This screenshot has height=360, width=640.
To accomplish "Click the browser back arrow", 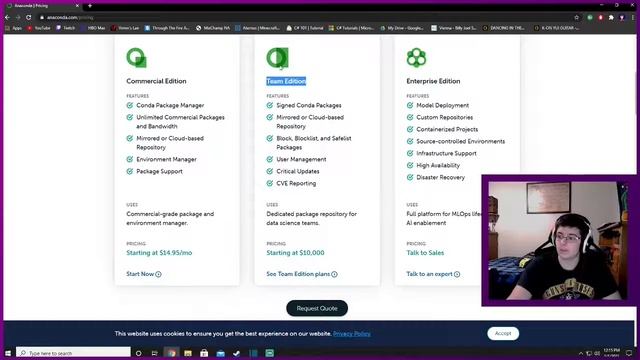I will point(7,18).
